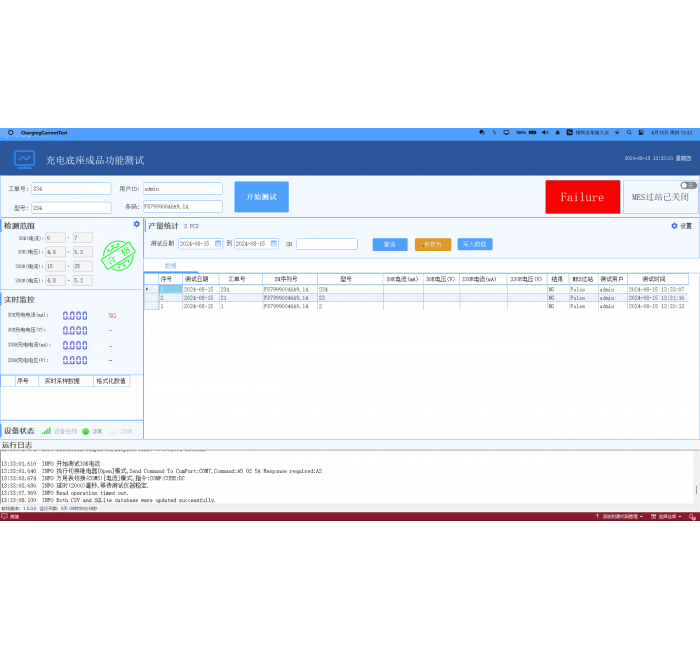Toggle the MES过站 switch
The image size is (700, 650).
[688, 185]
